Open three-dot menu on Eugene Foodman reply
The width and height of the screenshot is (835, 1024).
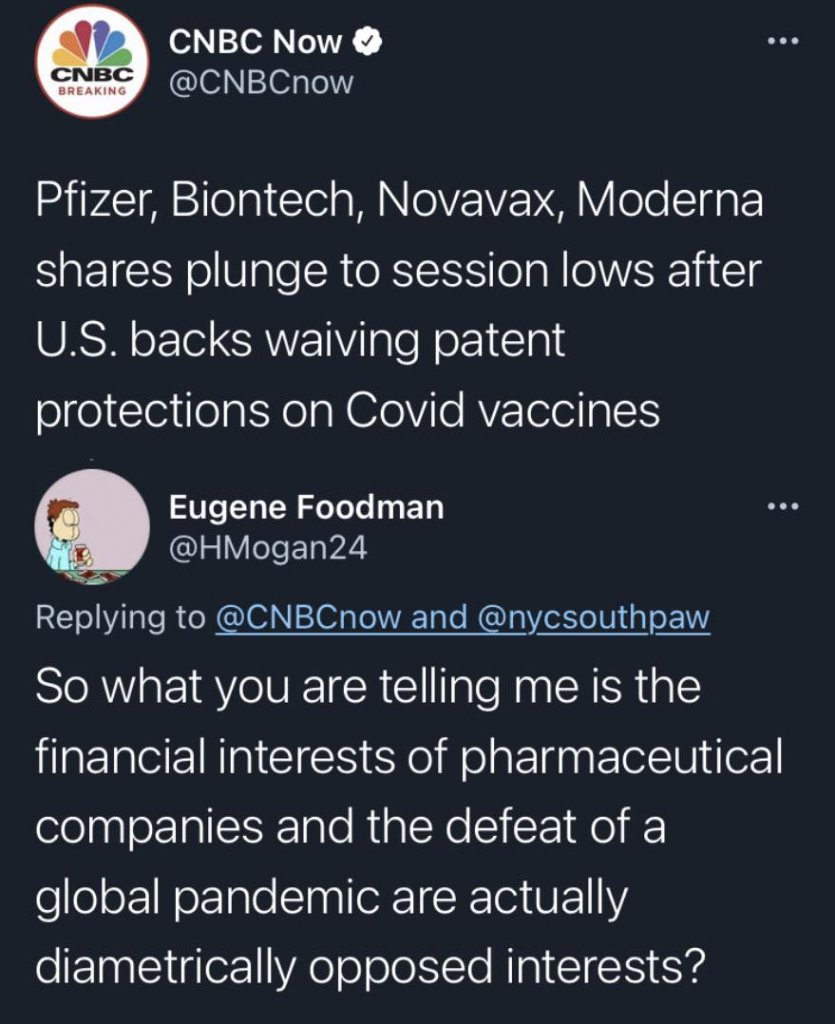click(783, 507)
